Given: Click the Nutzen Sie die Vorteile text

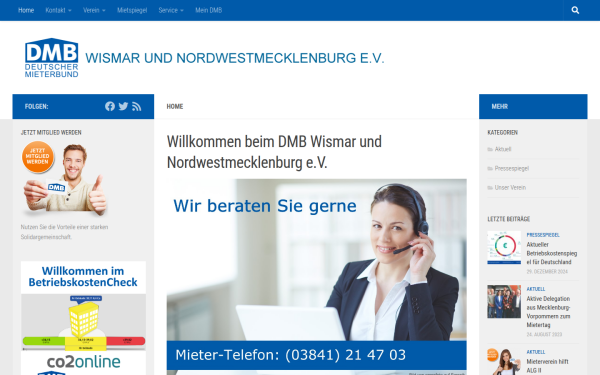Looking at the screenshot, I should coord(64,232).
